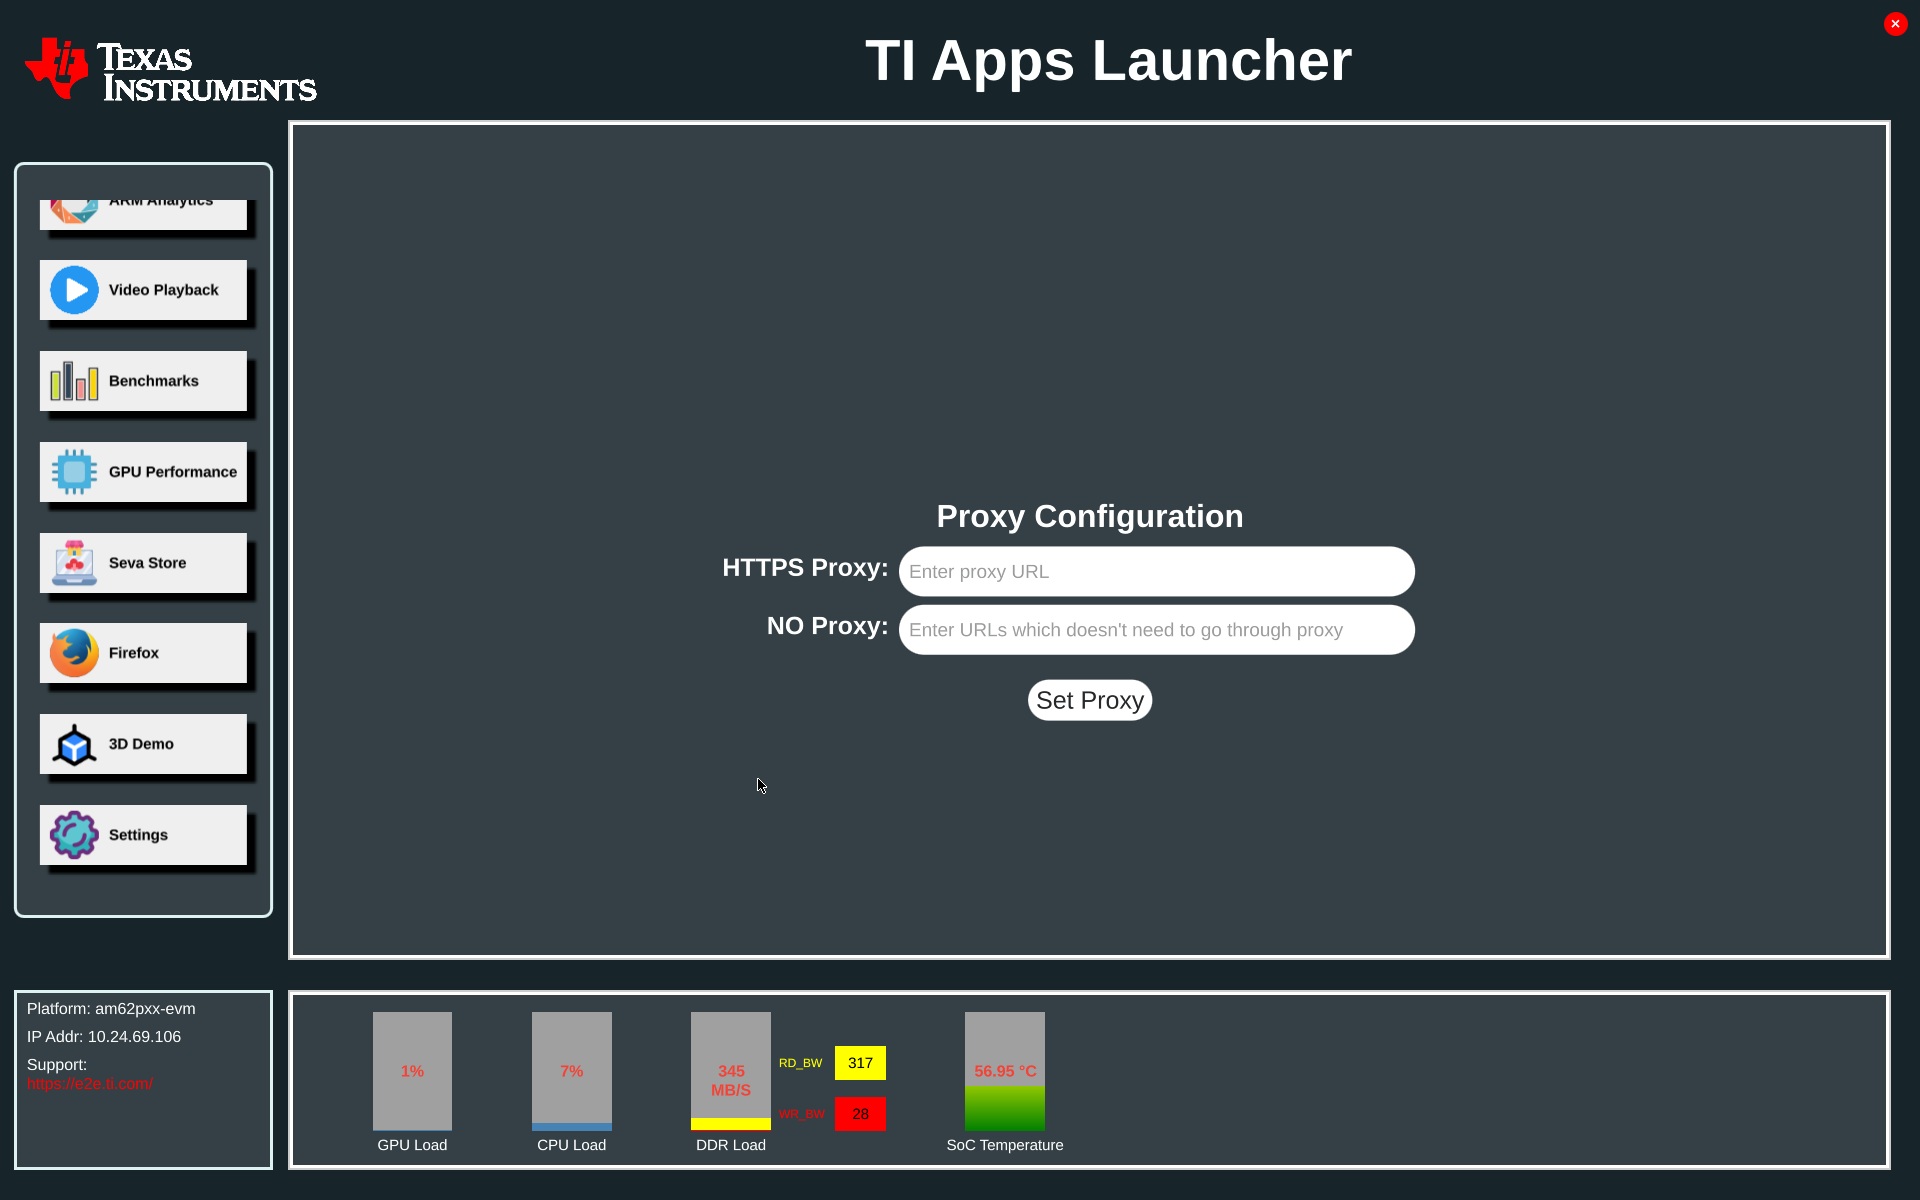1920x1200 pixels.
Task: Focus the HTTPS Proxy input field
Action: point(1156,572)
